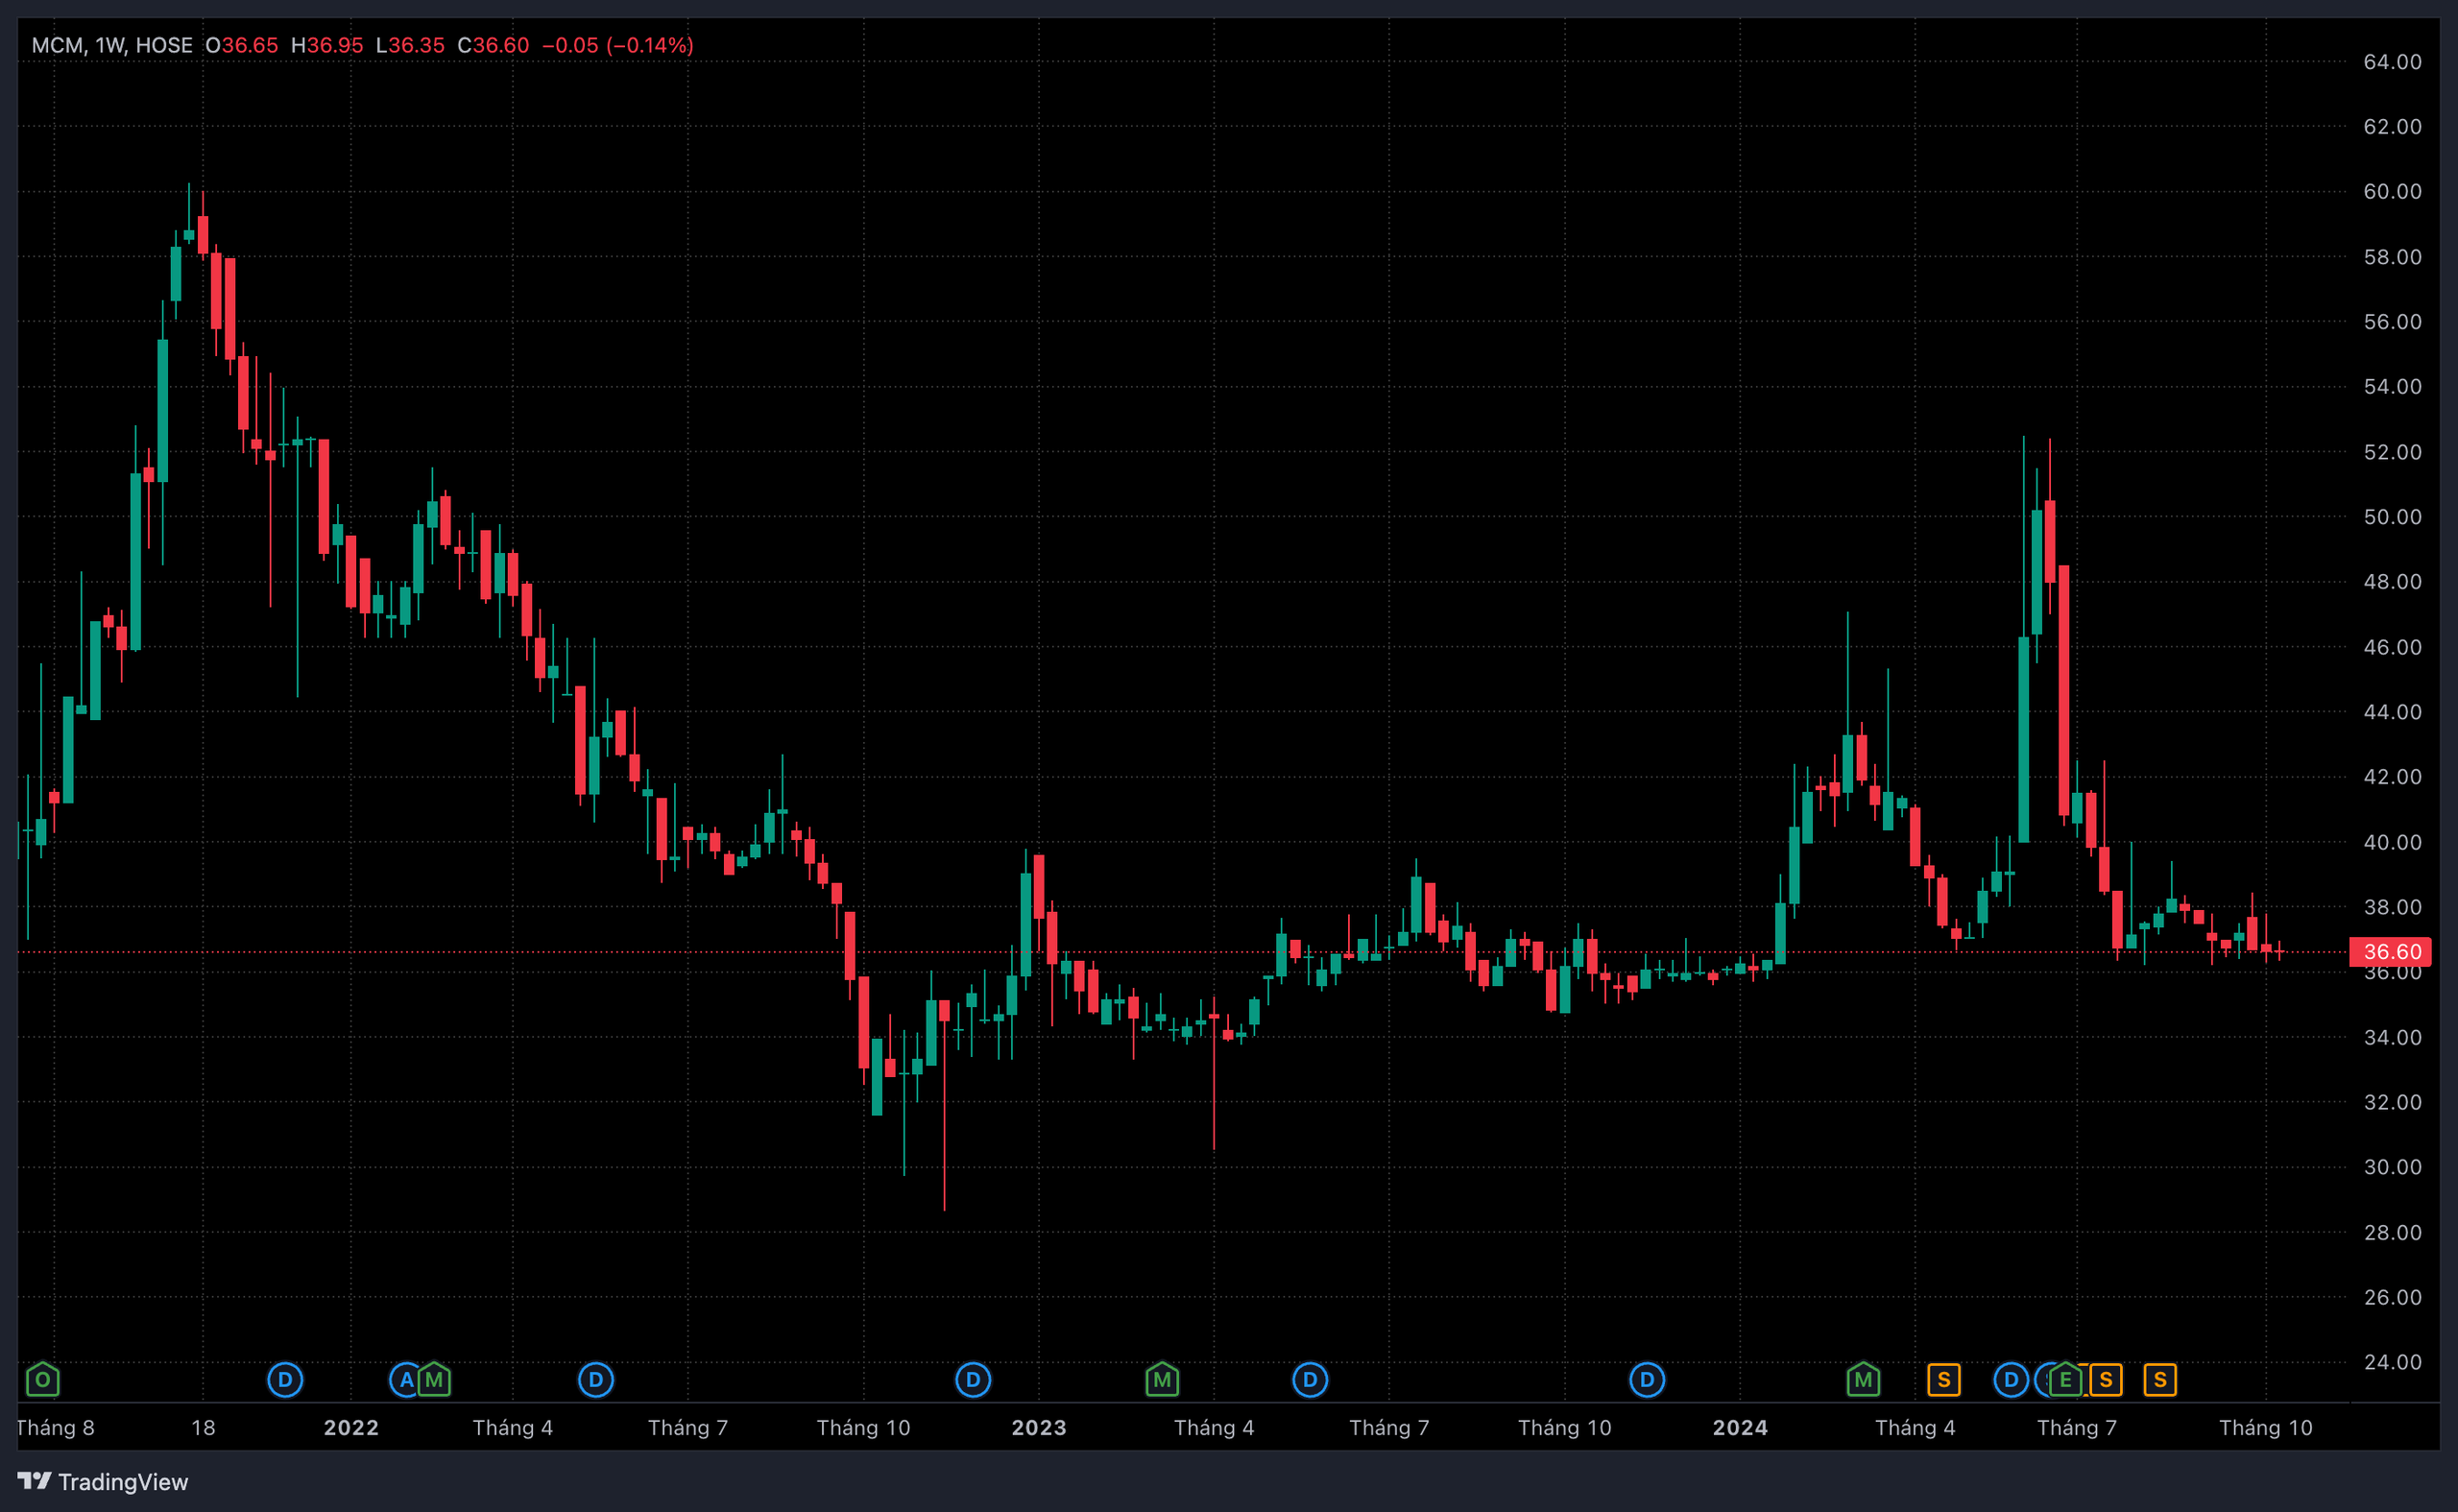The height and width of the screenshot is (1512, 2458).
Task: Open the TradingView logo link
Action: [x=103, y=1481]
